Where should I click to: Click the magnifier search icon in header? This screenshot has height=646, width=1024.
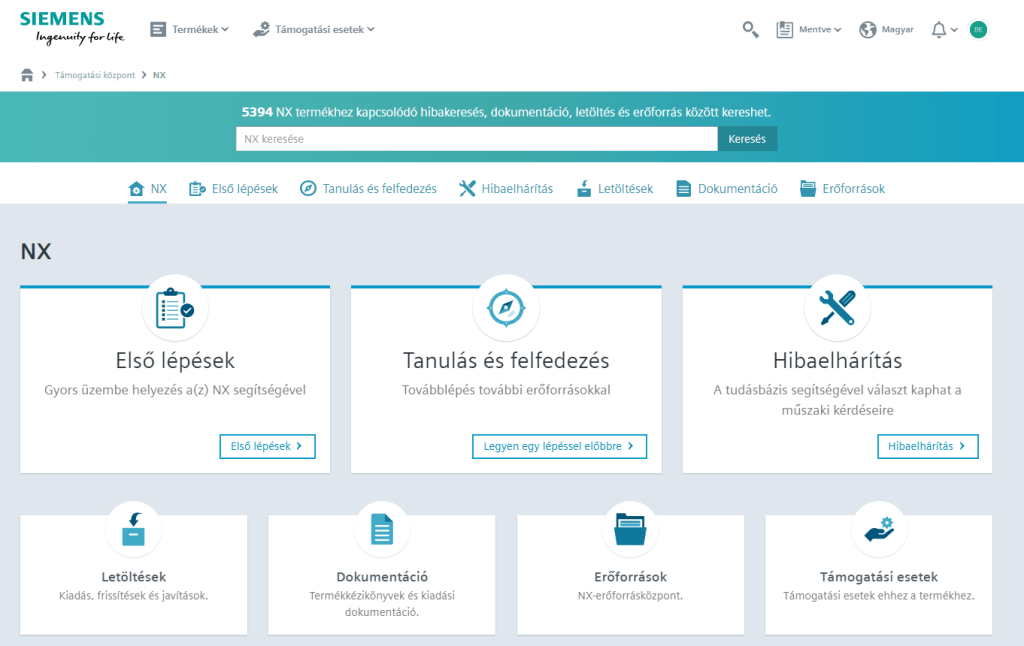[750, 30]
